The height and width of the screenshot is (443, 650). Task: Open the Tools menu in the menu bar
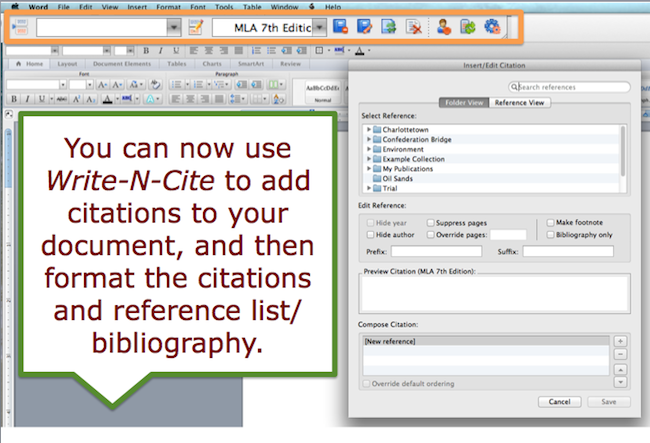point(224,7)
